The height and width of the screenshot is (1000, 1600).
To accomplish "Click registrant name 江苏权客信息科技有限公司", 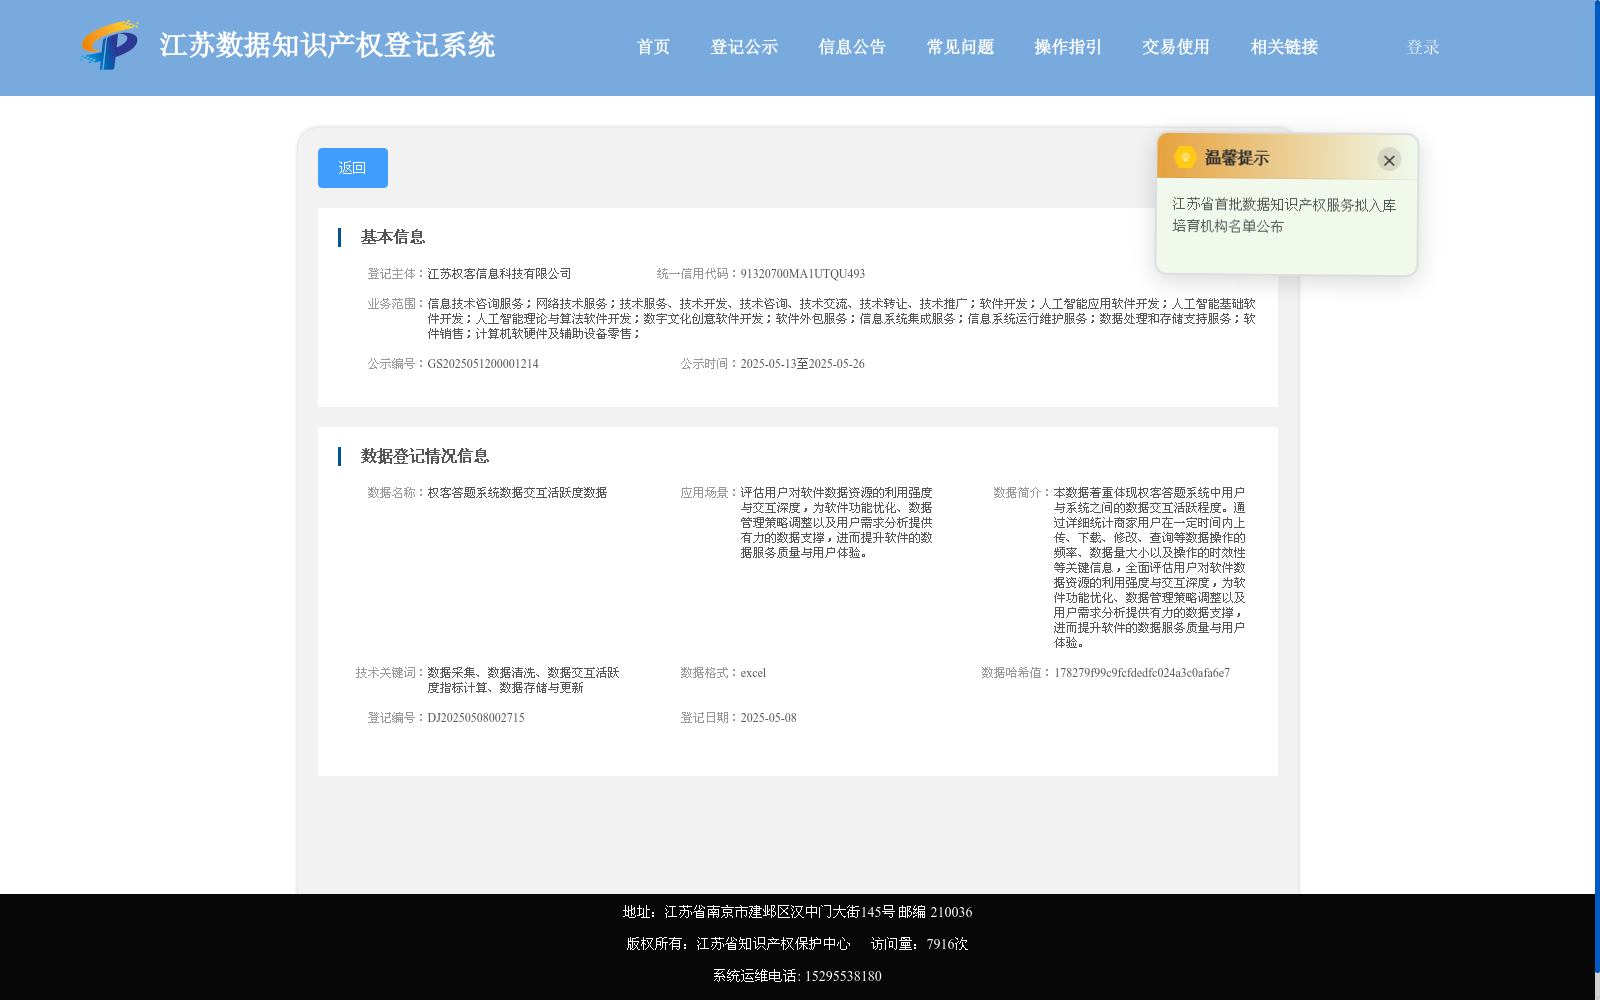I will click(x=499, y=274).
